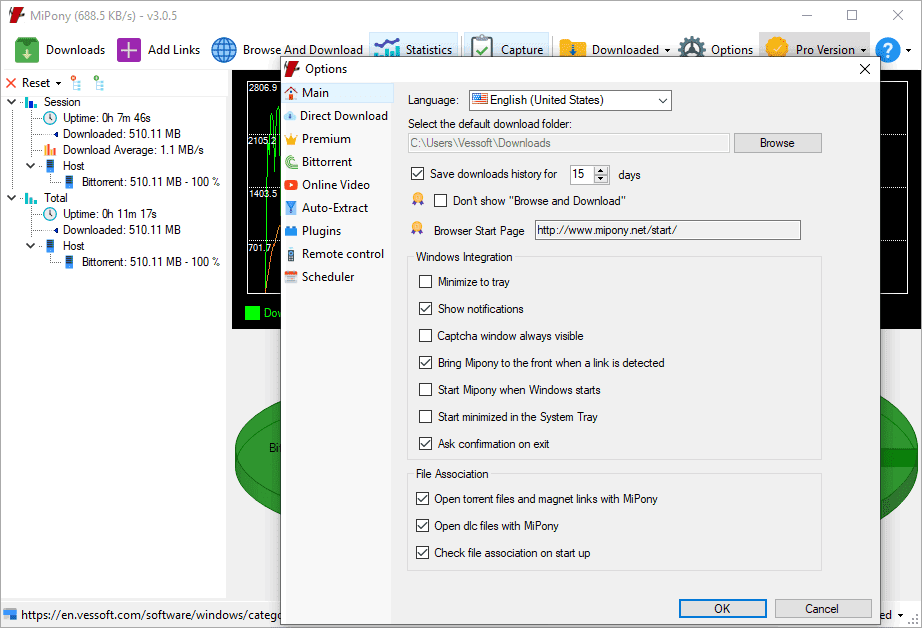Increase history days with up arrow
The height and width of the screenshot is (628, 922).
click(x=601, y=171)
